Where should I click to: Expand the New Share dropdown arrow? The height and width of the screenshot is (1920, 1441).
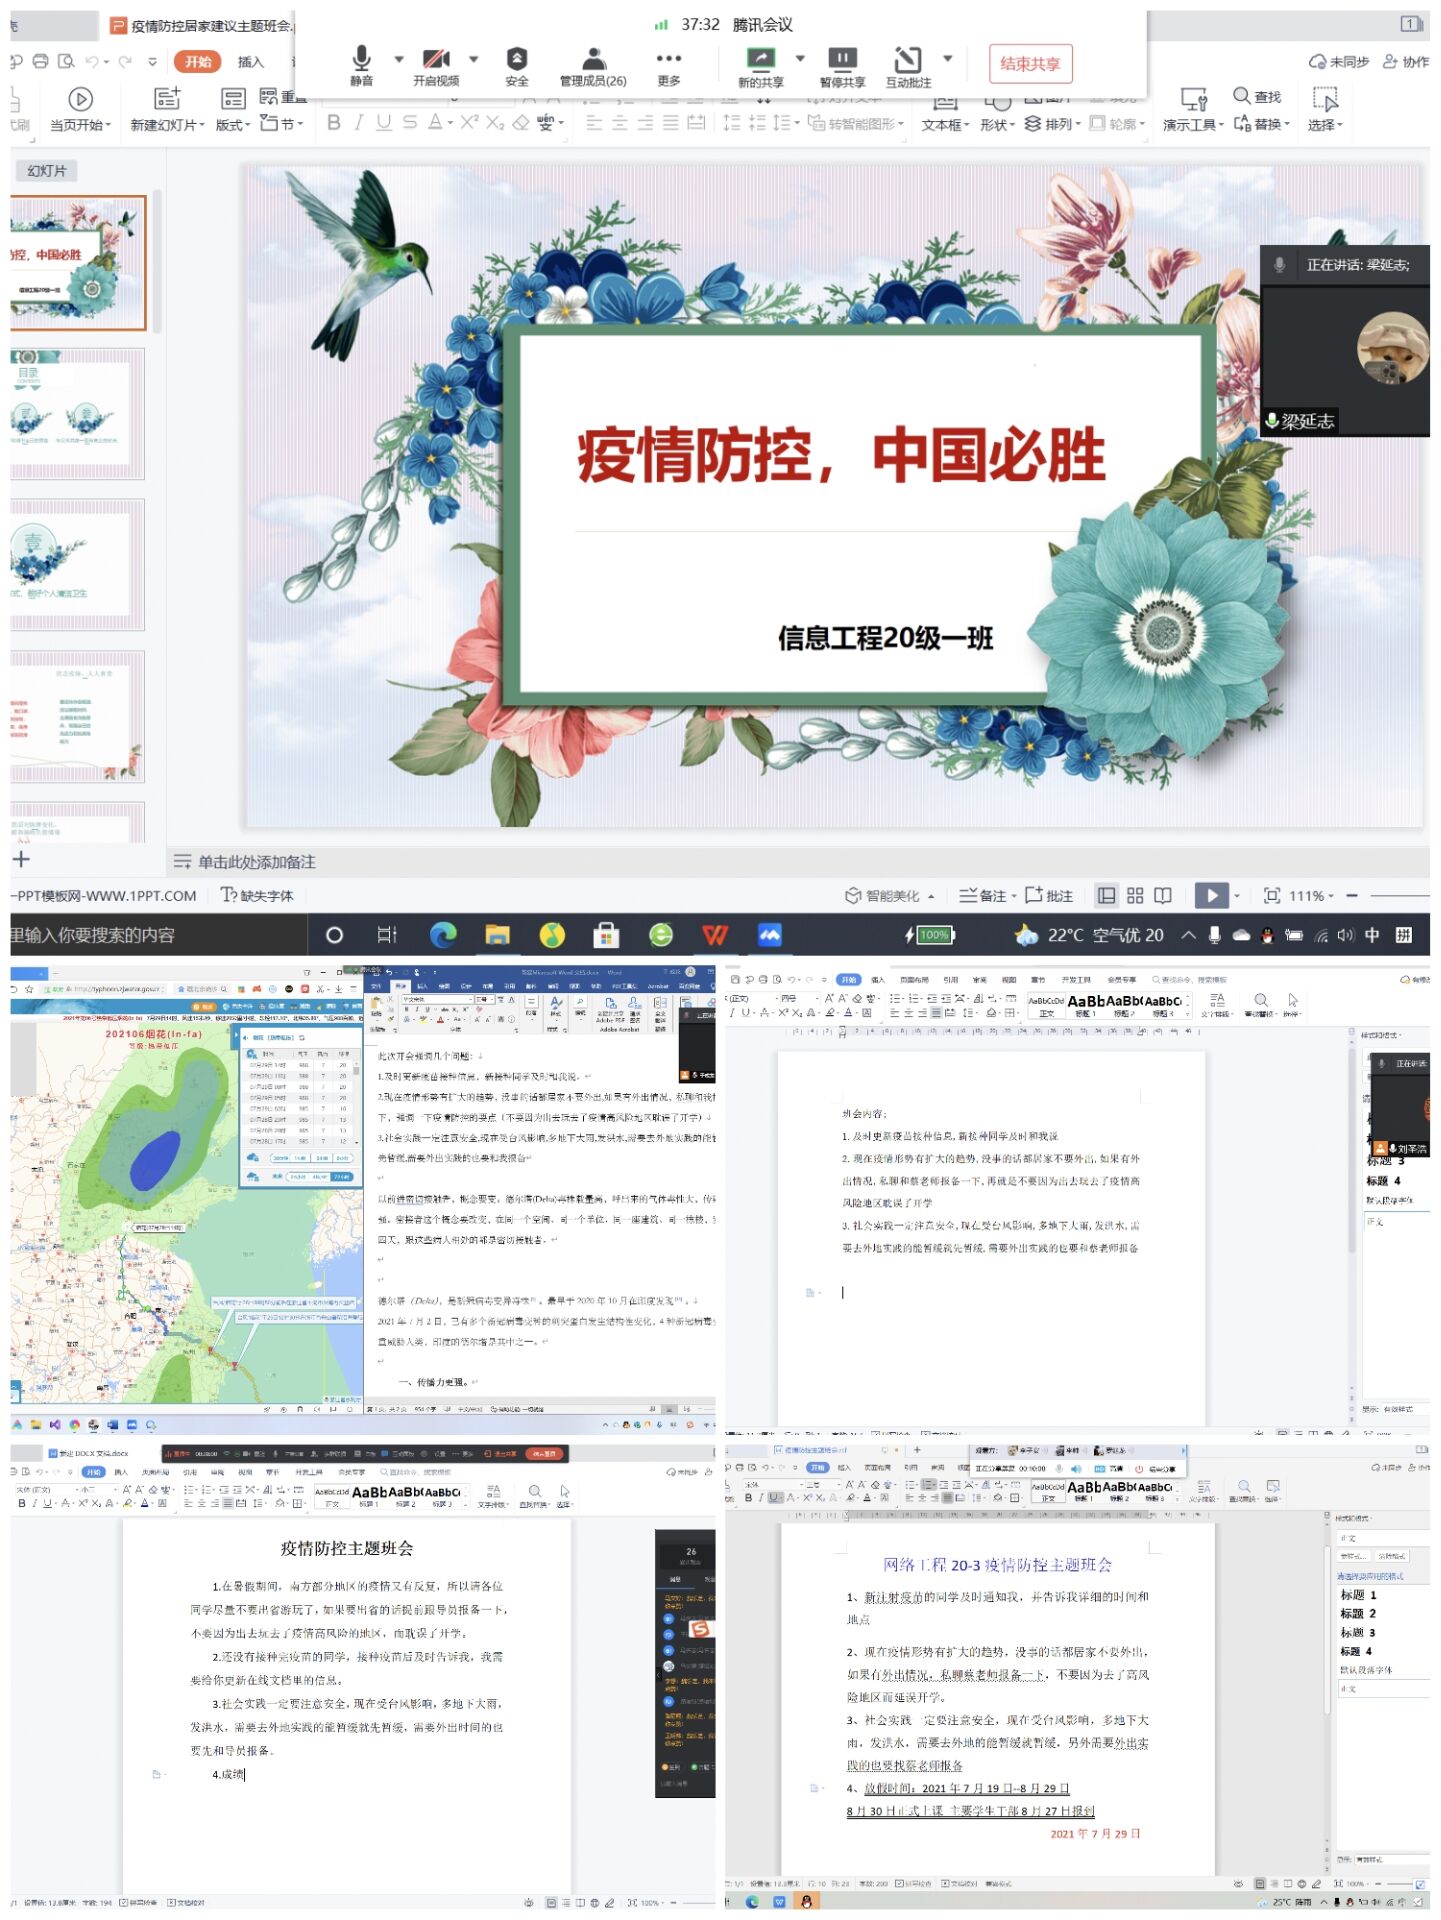point(800,58)
